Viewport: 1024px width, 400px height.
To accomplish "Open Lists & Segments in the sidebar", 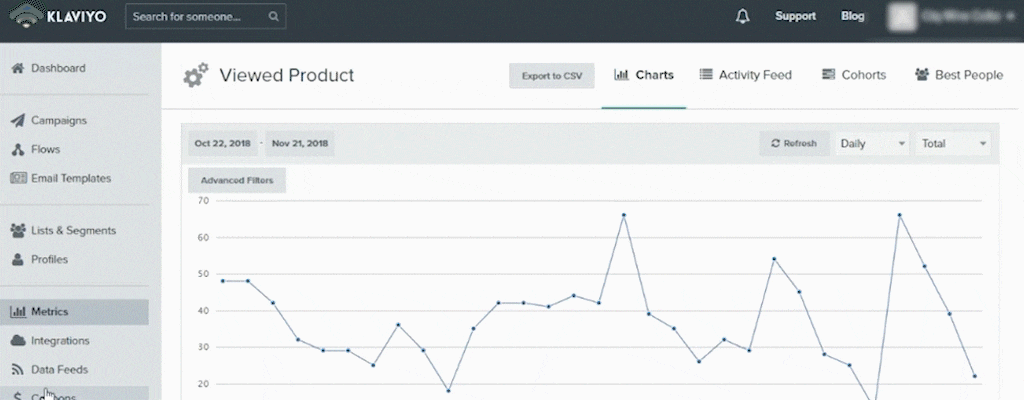I will [x=74, y=230].
